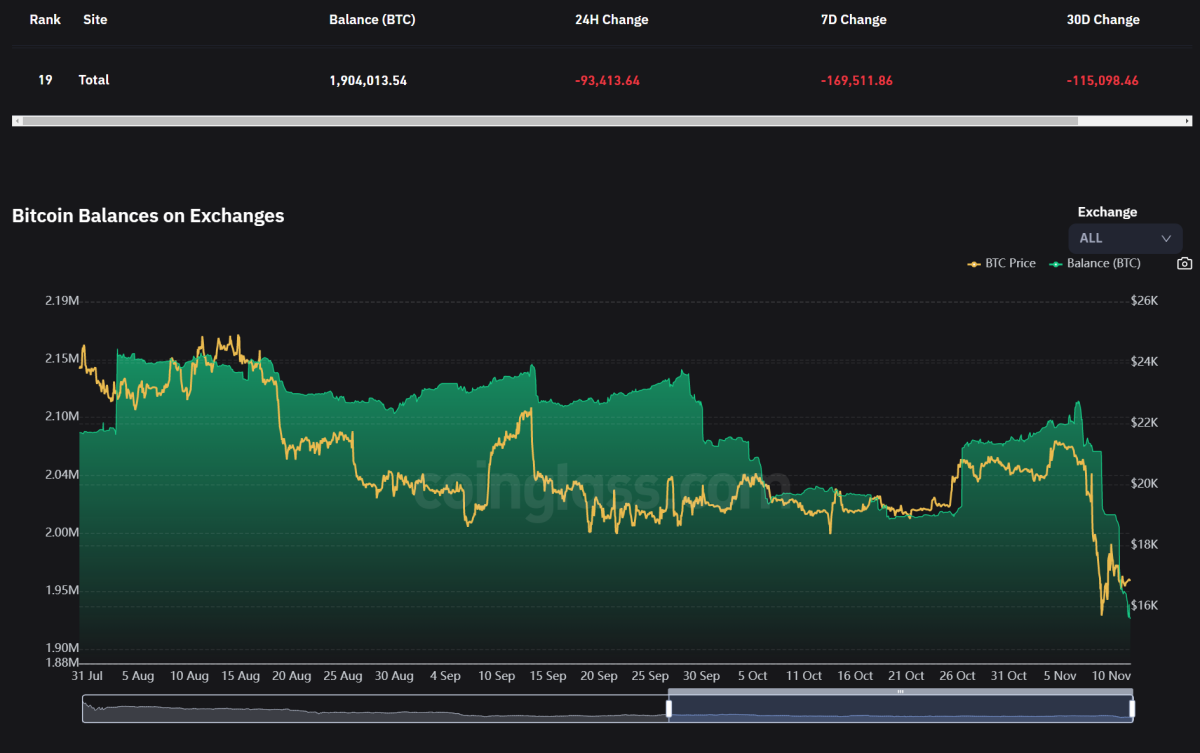This screenshot has height=753, width=1200.
Task: Click the 21 Oct date label
Action: 907,676
